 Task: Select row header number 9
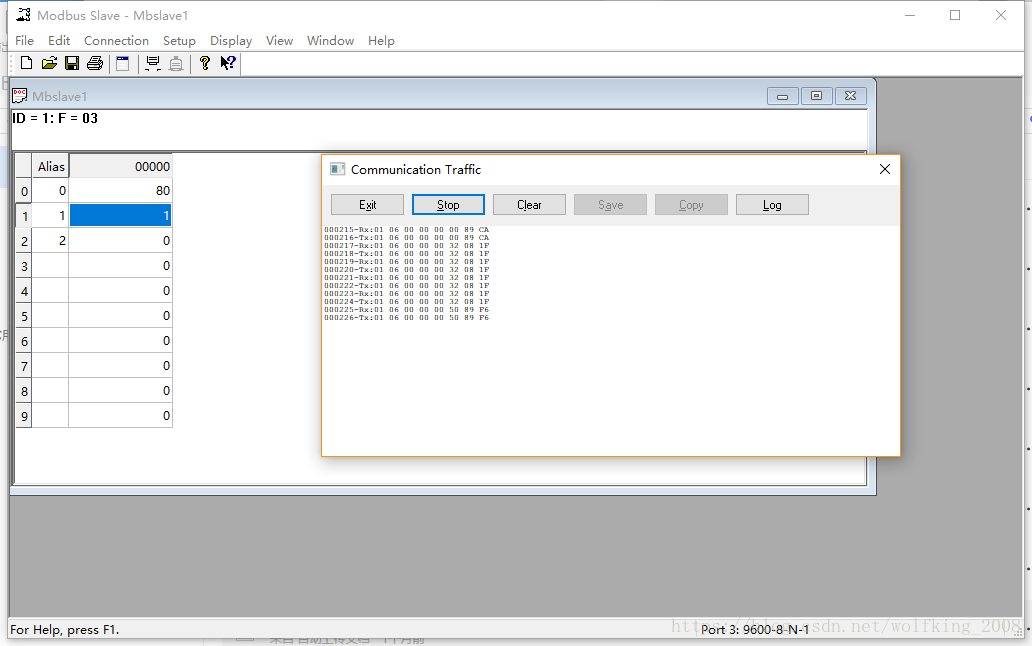[24, 416]
